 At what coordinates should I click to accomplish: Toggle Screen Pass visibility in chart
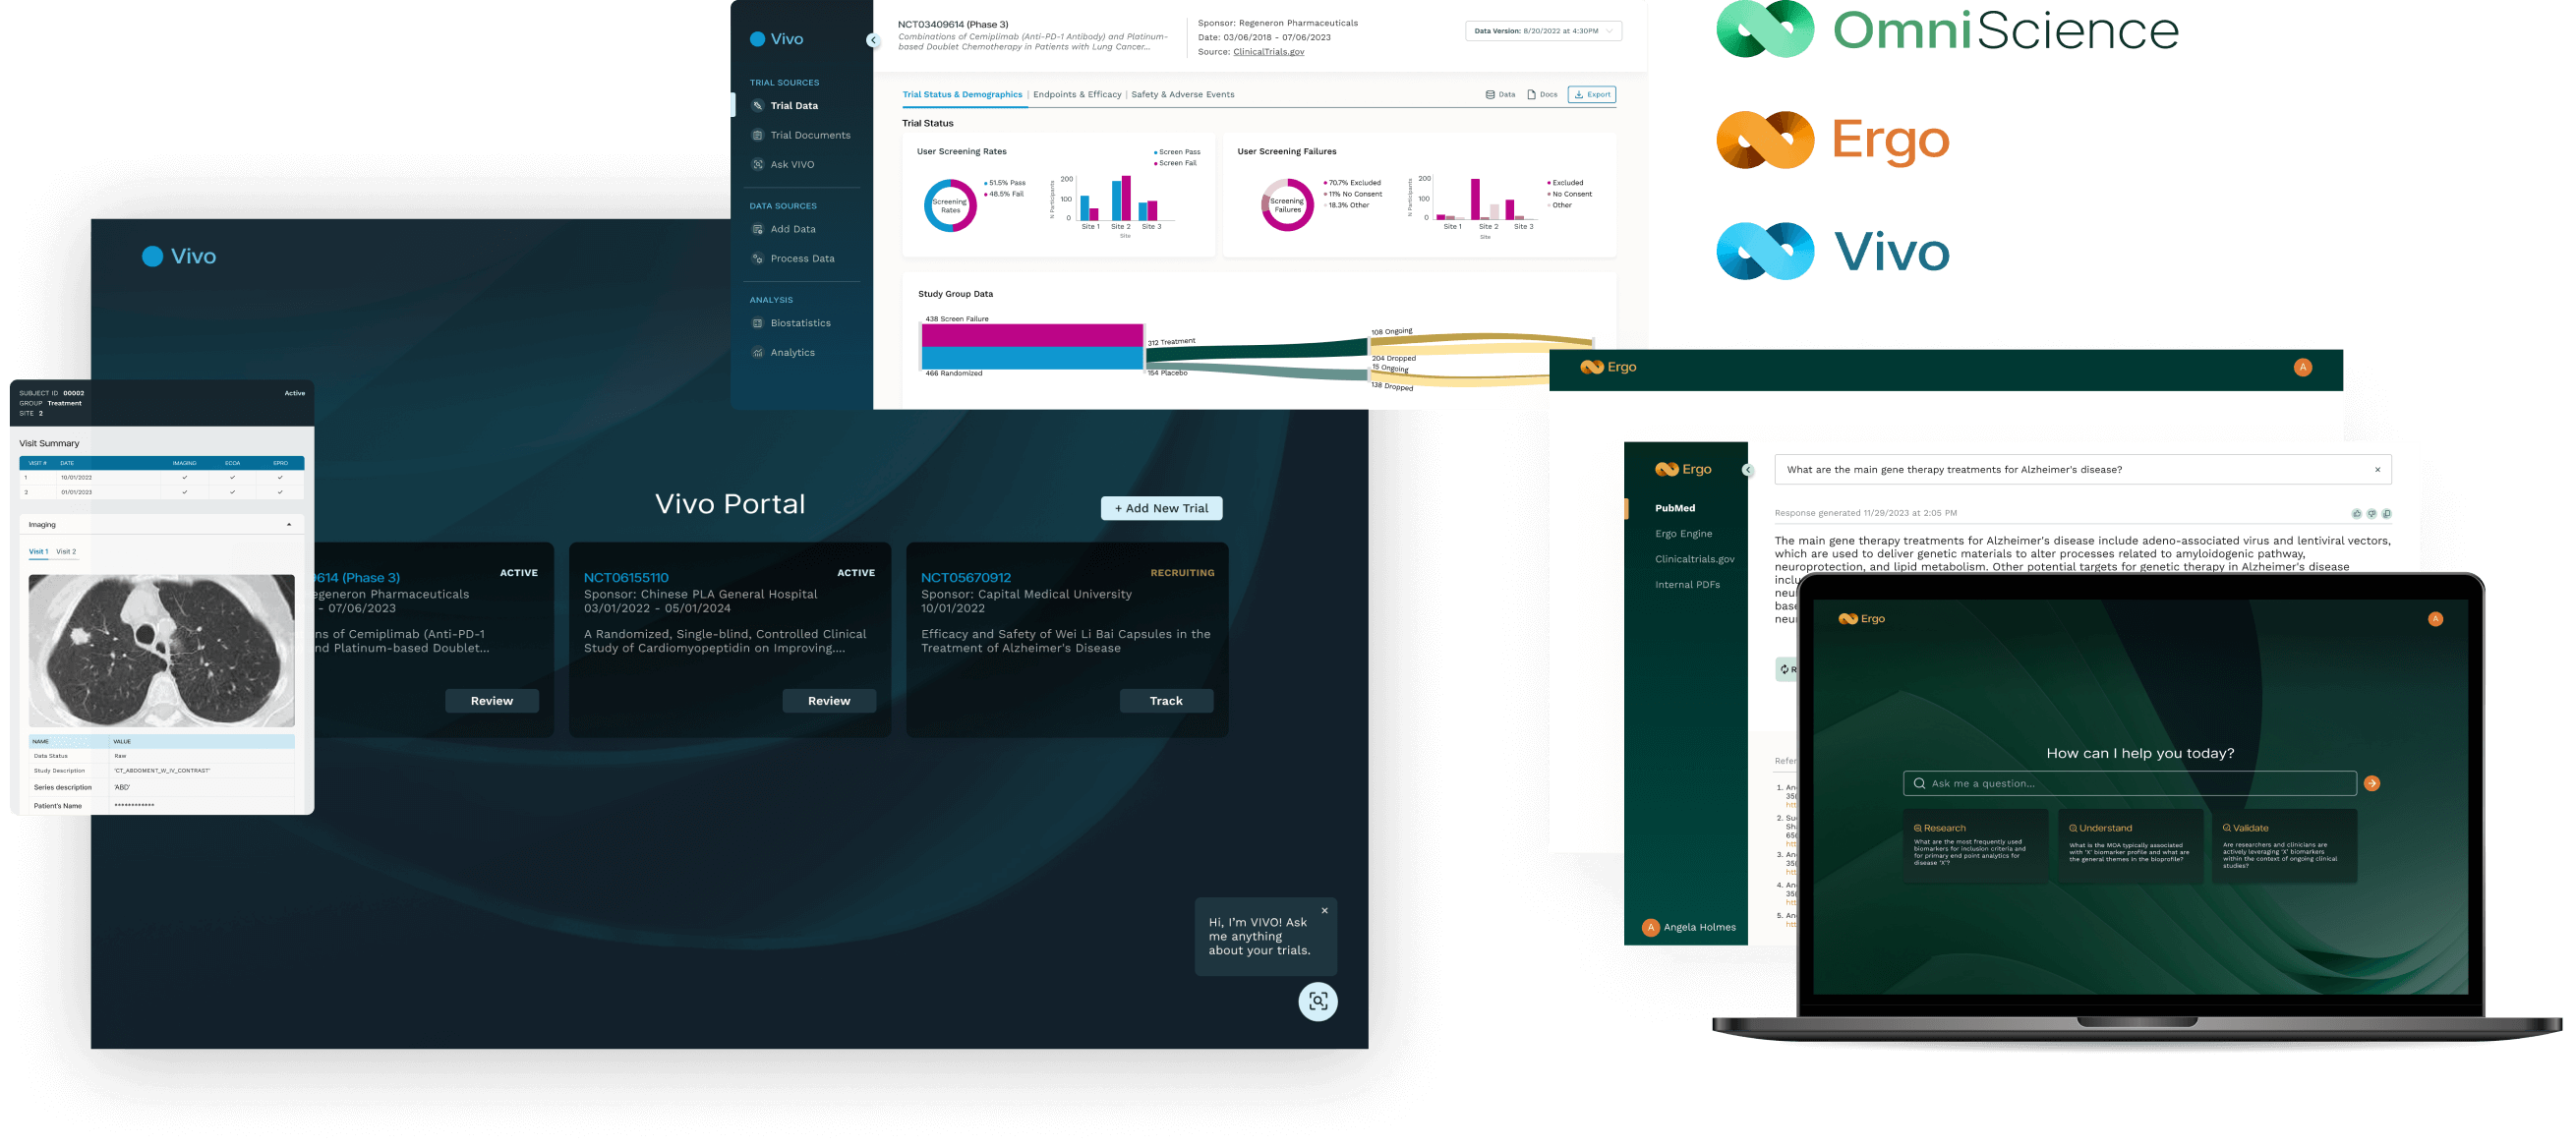[x=1180, y=154]
